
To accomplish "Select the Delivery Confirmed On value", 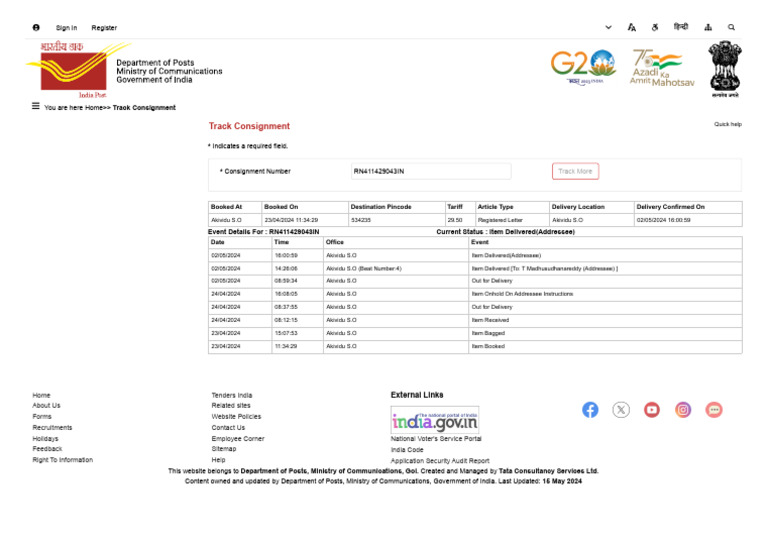I will (663, 220).
